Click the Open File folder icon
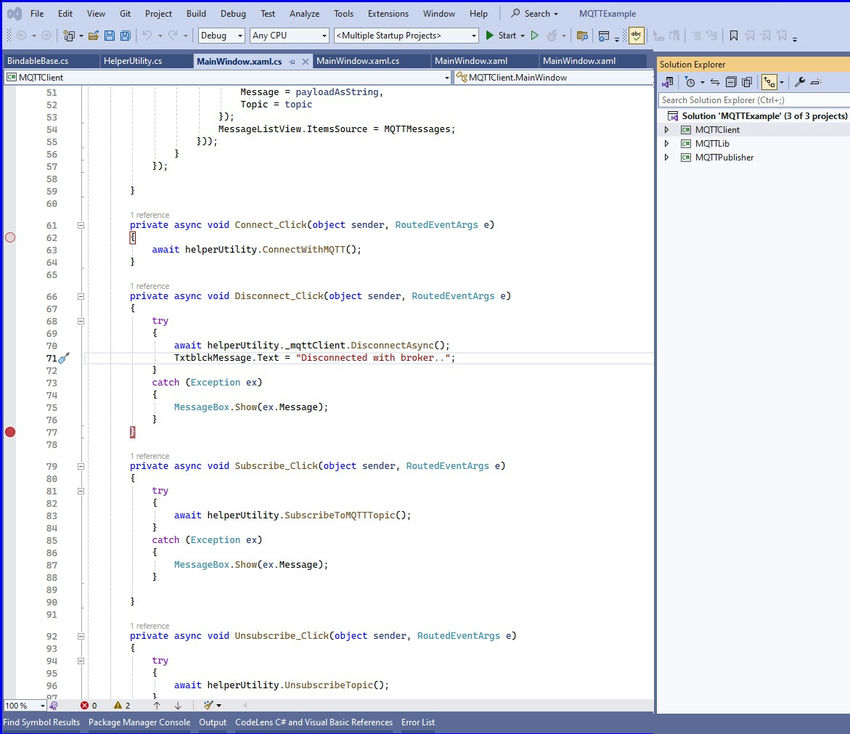The image size is (850, 734). (x=93, y=36)
